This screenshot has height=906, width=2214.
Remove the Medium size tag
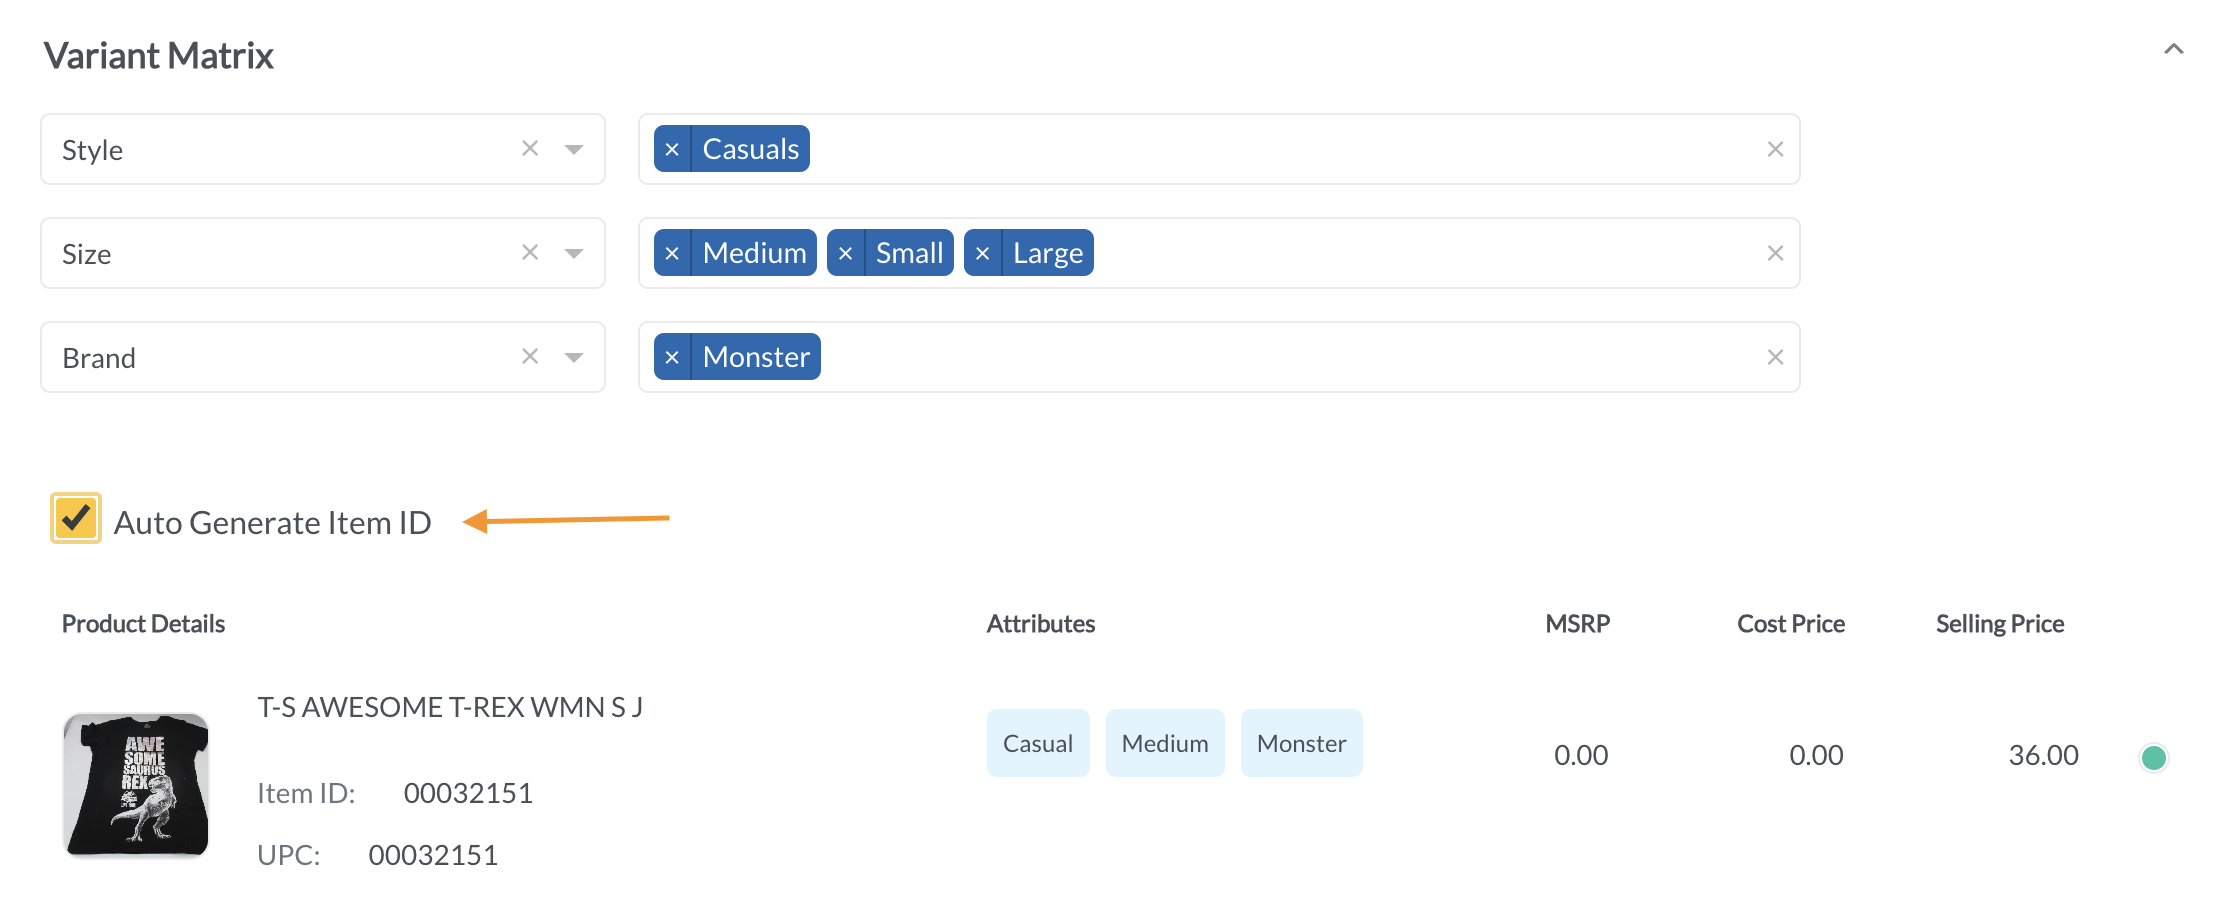coord(672,253)
